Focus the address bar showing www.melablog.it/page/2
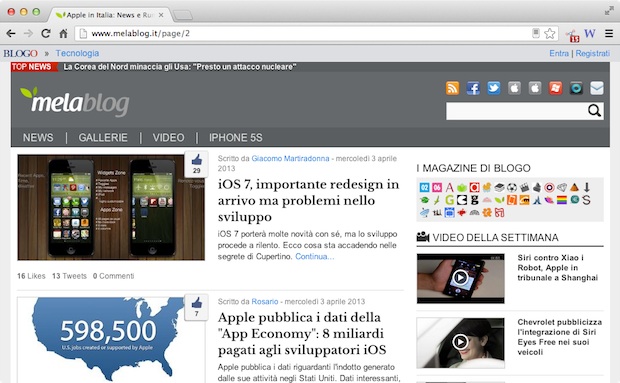 pyautogui.click(x=301, y=34)
